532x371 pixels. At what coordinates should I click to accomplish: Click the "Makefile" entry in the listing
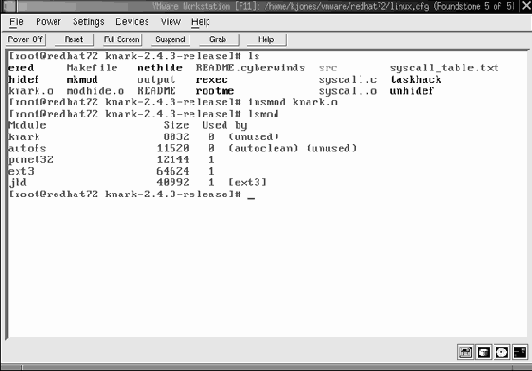pos(92,68)
